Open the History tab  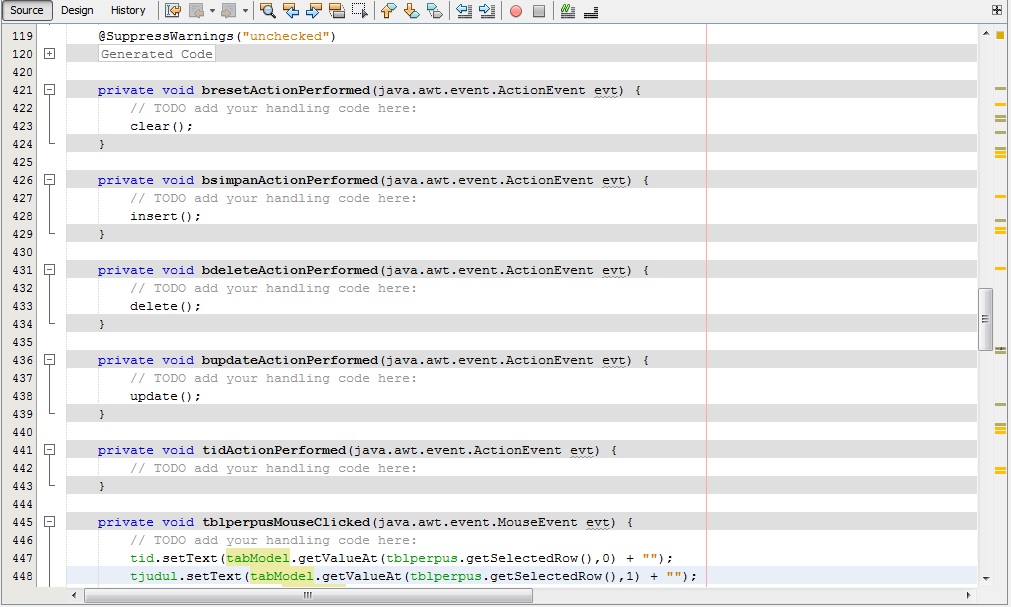(x=128, y=10)
